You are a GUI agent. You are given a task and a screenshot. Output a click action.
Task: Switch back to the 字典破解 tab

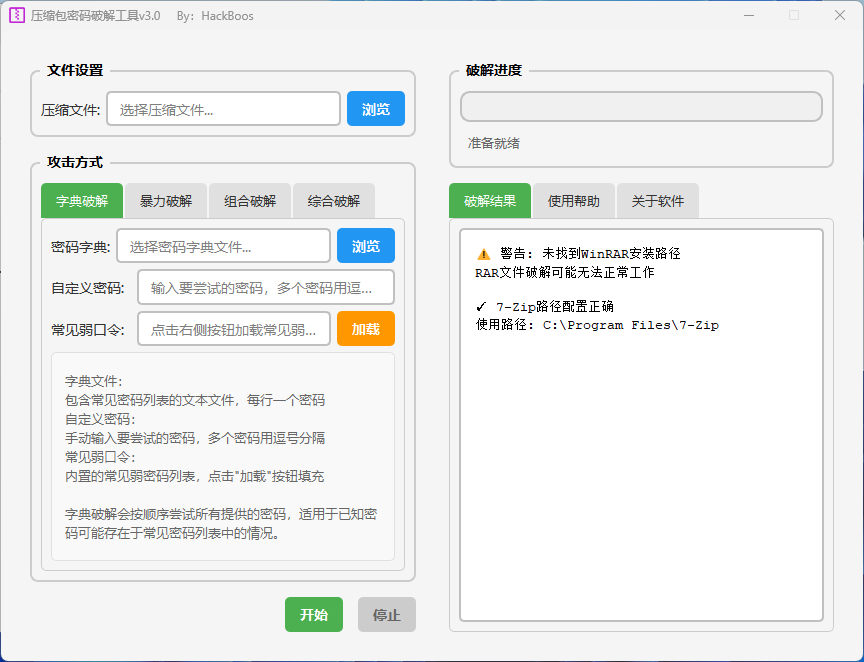pyautogui.click(x=81, y=200)
